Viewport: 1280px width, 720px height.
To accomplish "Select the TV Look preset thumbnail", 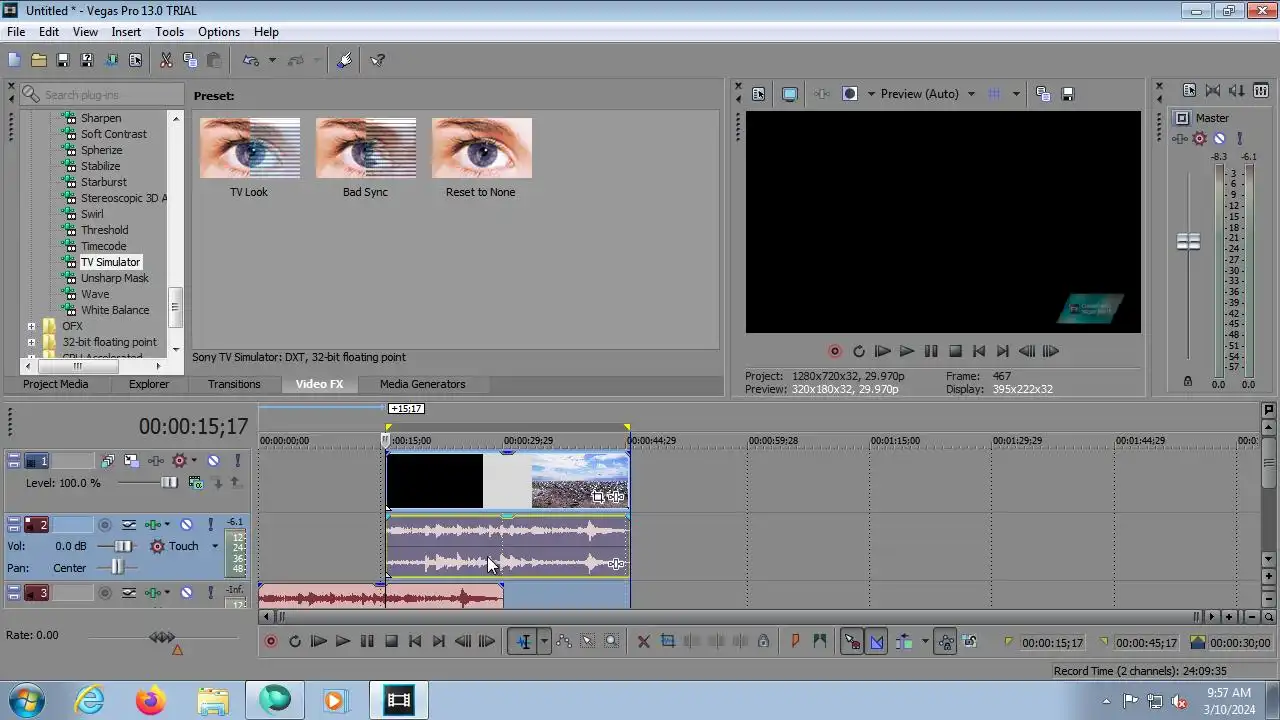I will click(x=249, y=148).
